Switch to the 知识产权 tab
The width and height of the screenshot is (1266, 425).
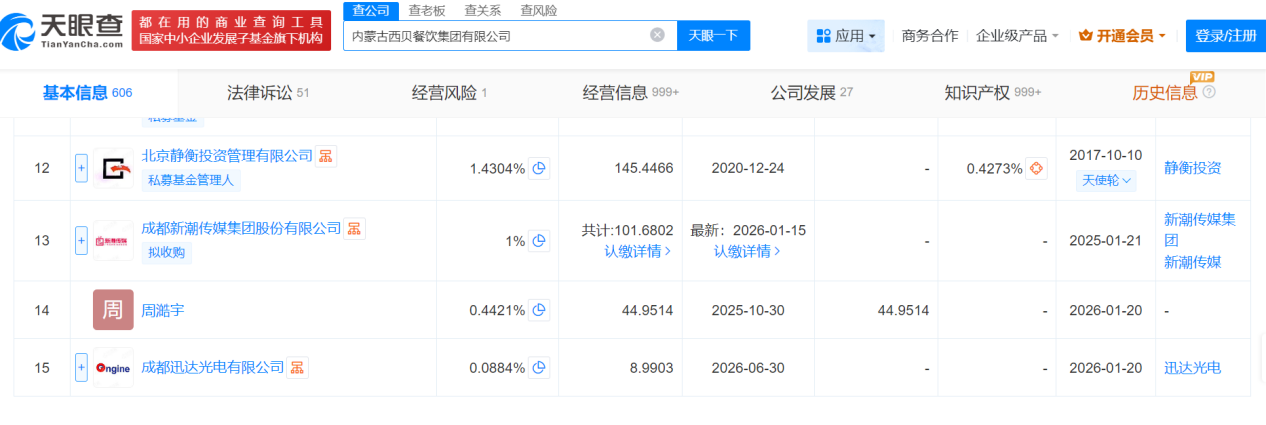993,93
